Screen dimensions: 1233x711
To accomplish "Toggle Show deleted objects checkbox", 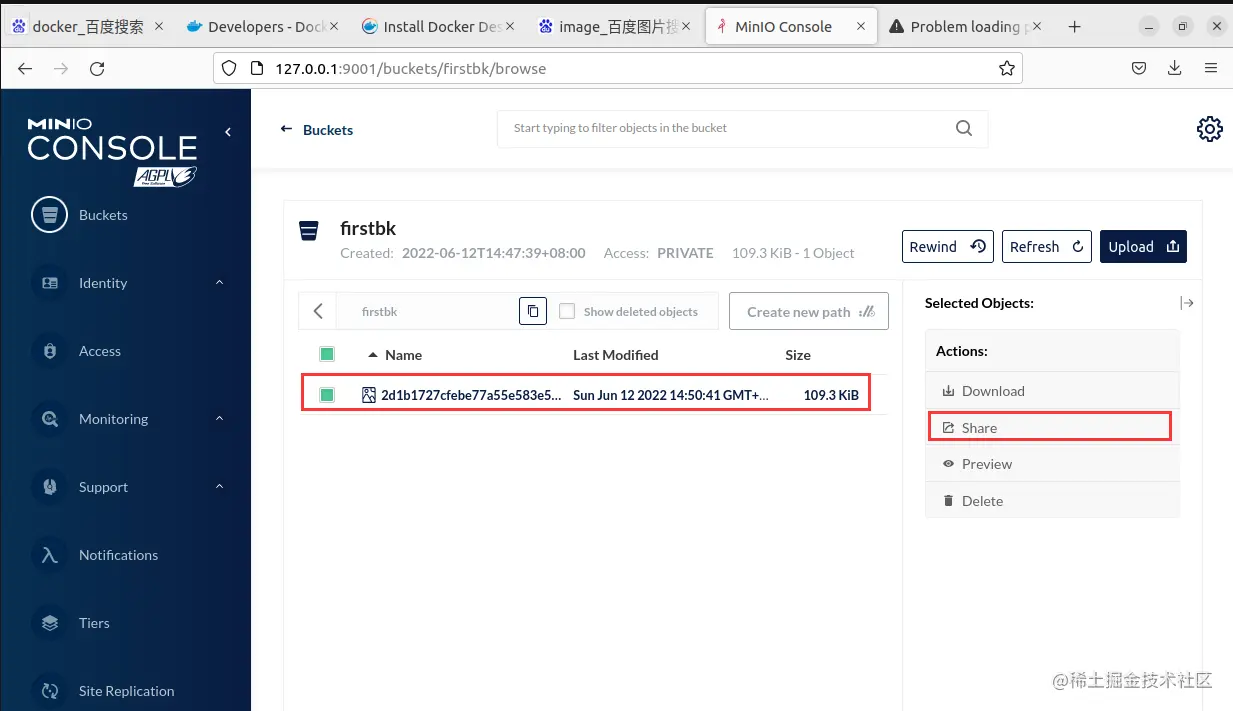I will point(567,311).
